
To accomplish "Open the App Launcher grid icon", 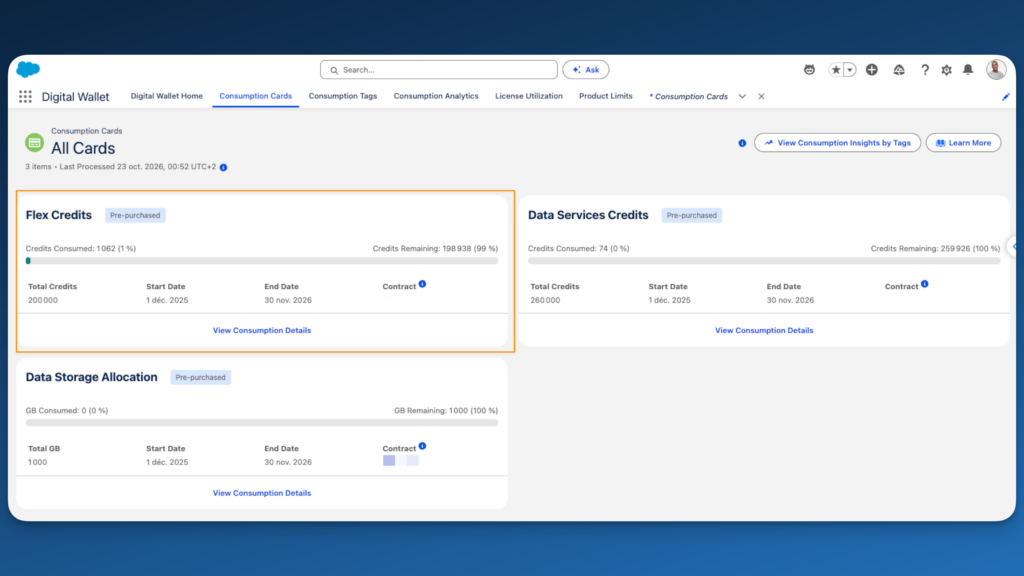I will pos(25,97).
